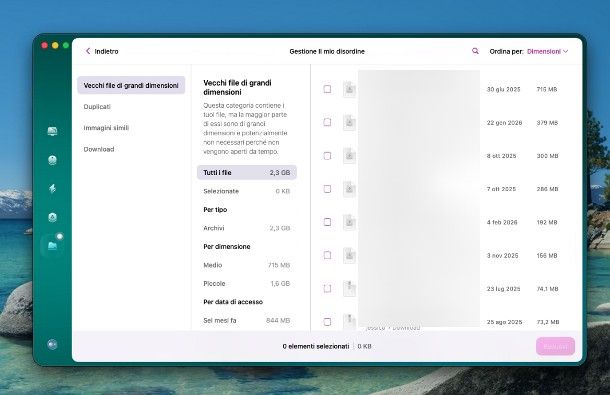Select the Selezionate filter

(x=247, y=191)
